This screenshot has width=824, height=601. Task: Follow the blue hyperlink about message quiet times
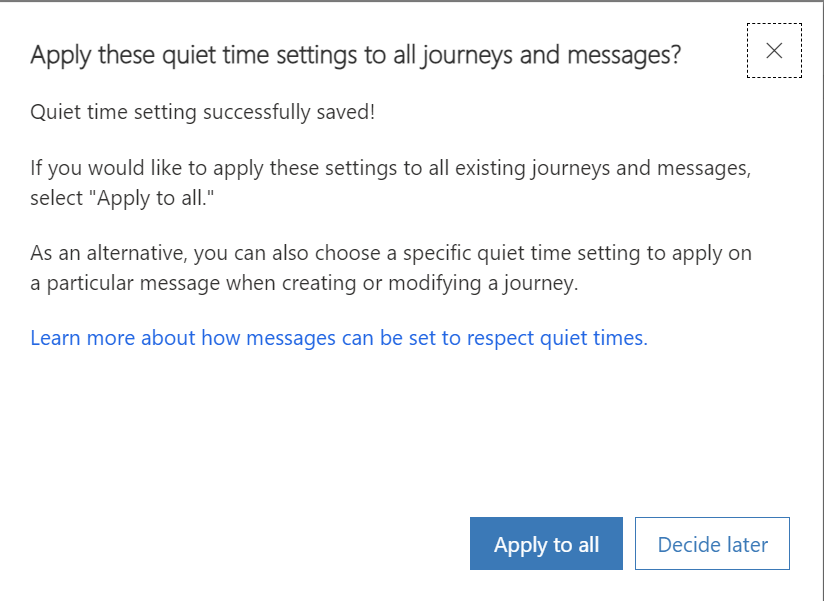pos(337,338)
